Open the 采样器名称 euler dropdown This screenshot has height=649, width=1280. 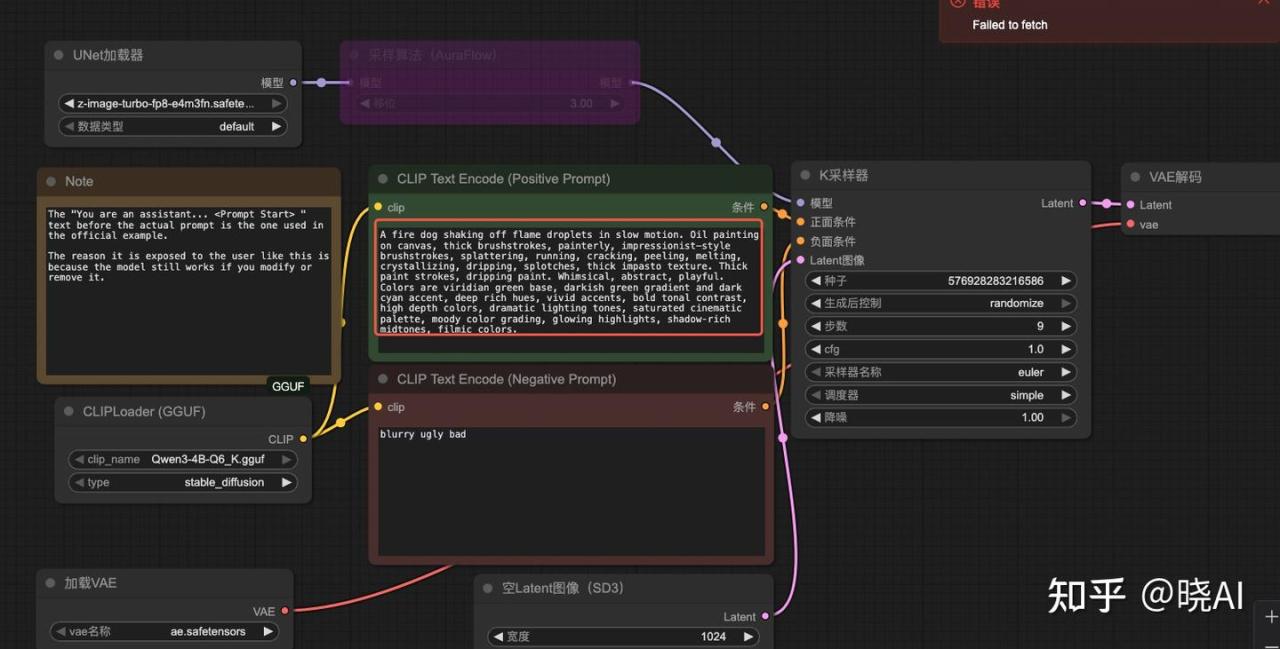click(940, 372)
